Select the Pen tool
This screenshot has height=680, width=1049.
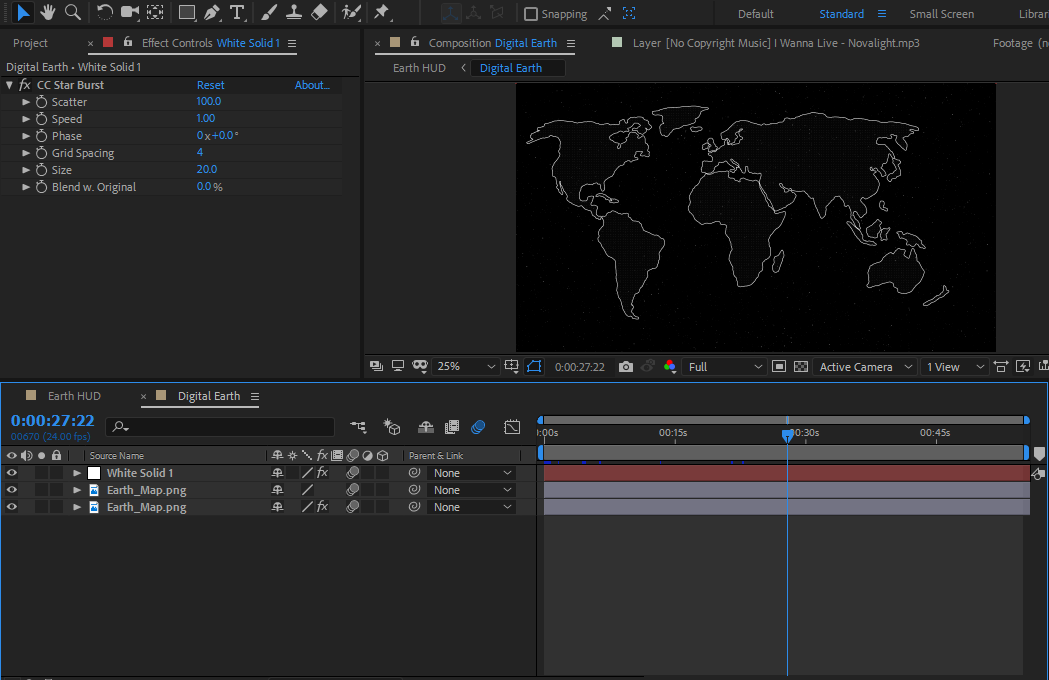tap(211, 13)
